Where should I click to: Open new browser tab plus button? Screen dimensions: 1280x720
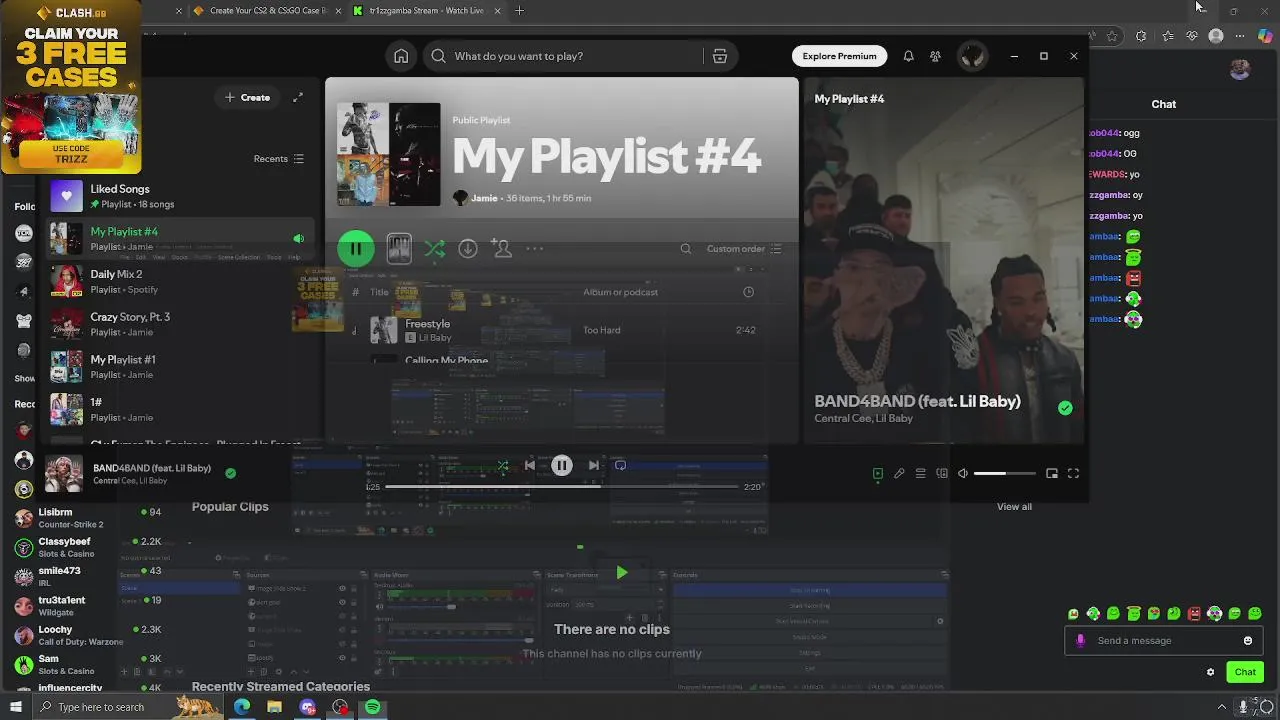519,11
